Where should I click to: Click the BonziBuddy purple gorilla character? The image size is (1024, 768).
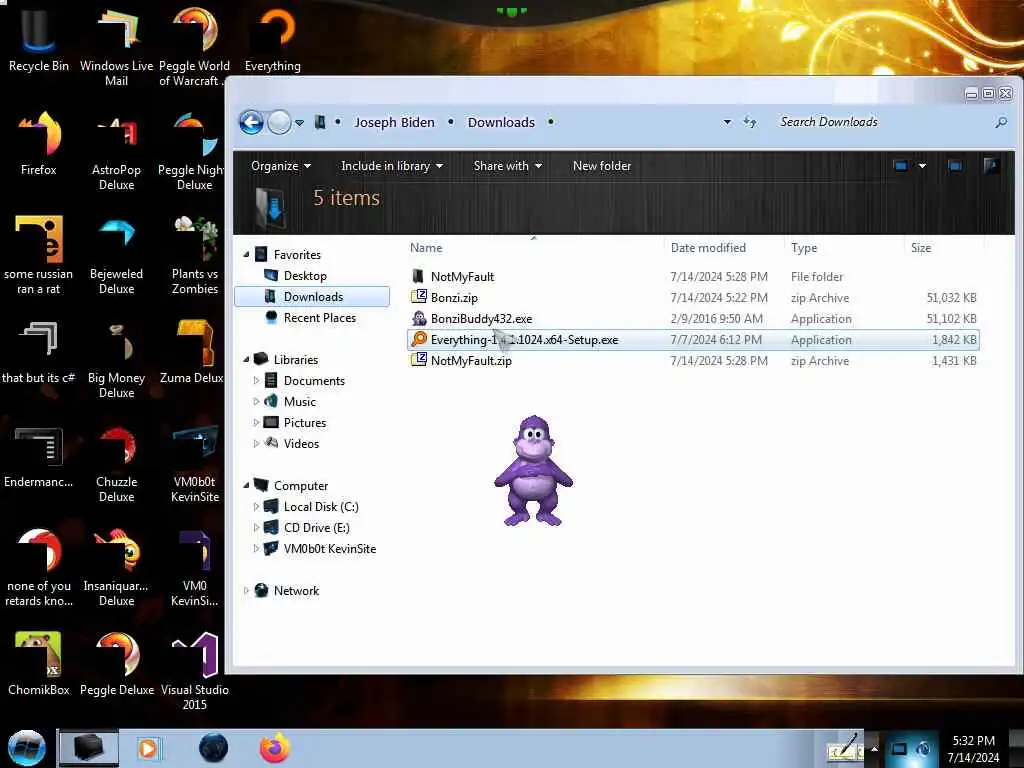534,470
